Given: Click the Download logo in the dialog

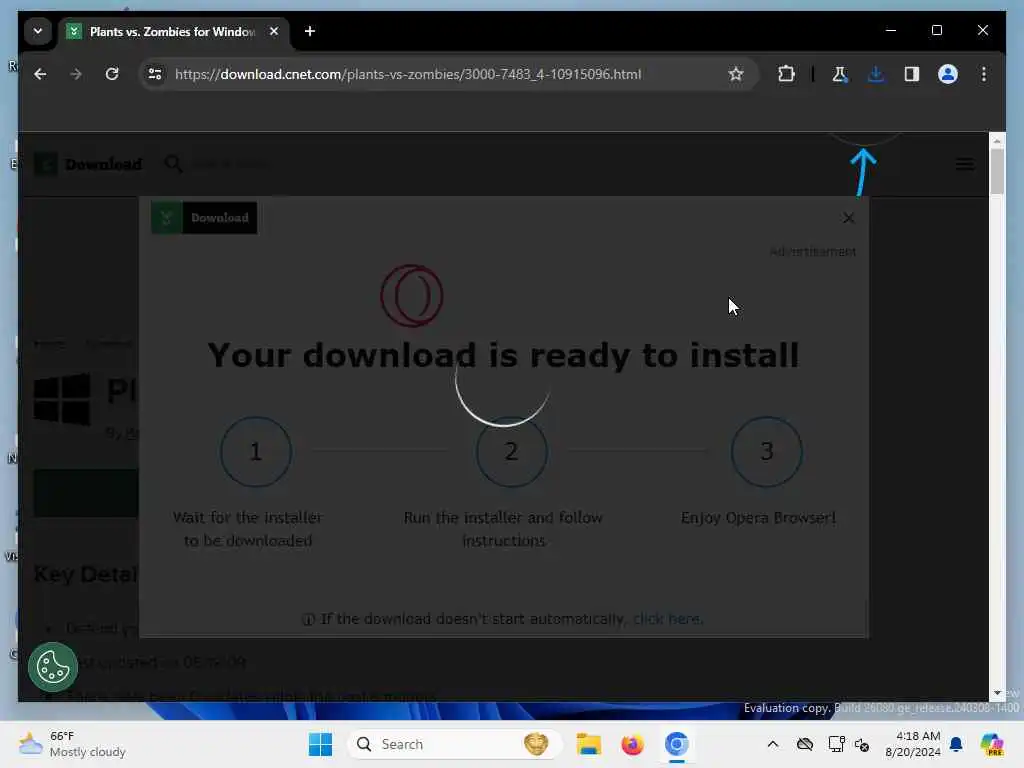Looking at the screenshot, I should click(x=204, y=217).
